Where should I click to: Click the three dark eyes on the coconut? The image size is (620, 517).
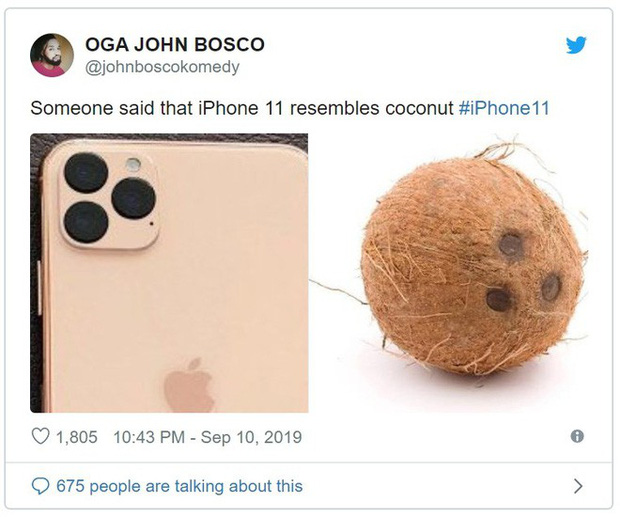click(x=523, y=272)
